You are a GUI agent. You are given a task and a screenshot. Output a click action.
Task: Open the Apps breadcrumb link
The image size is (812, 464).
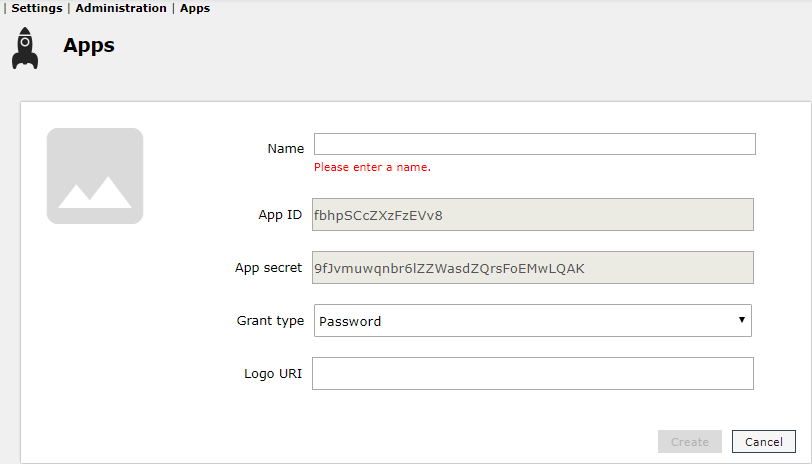pyautogui.click(x=195, y=8)
